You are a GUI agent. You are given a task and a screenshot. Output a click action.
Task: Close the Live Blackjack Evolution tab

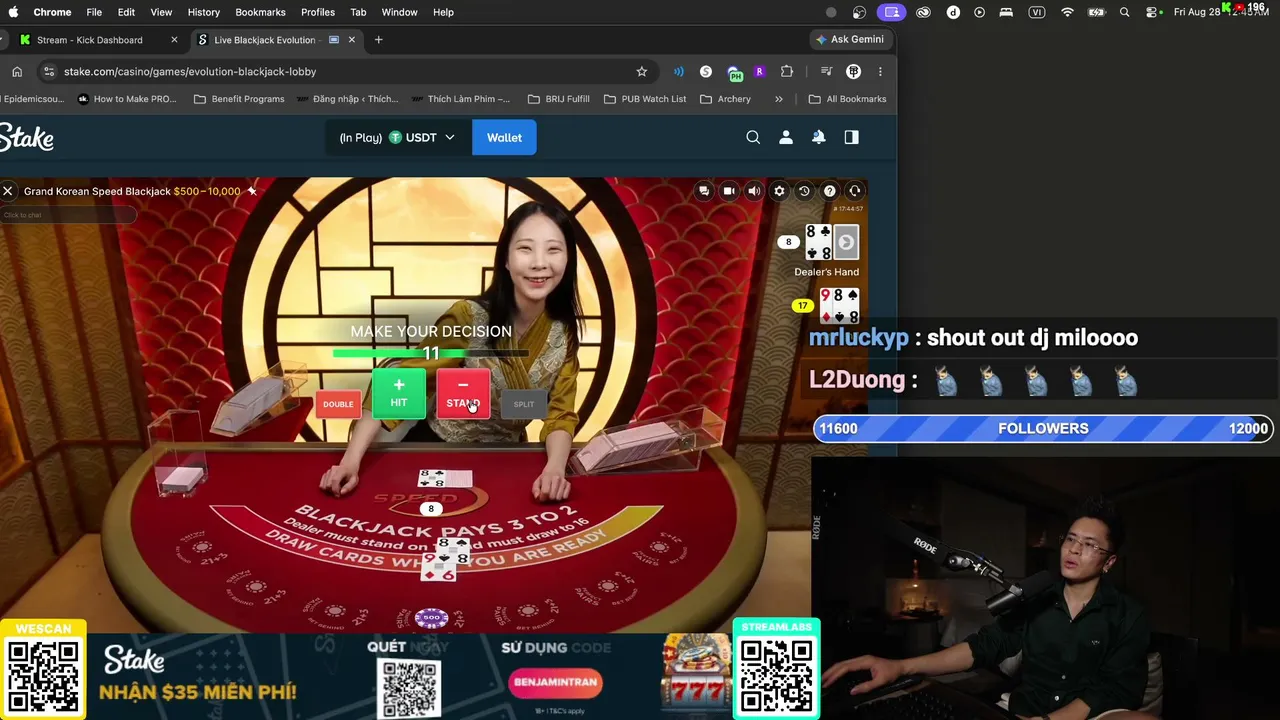point(351,40)
